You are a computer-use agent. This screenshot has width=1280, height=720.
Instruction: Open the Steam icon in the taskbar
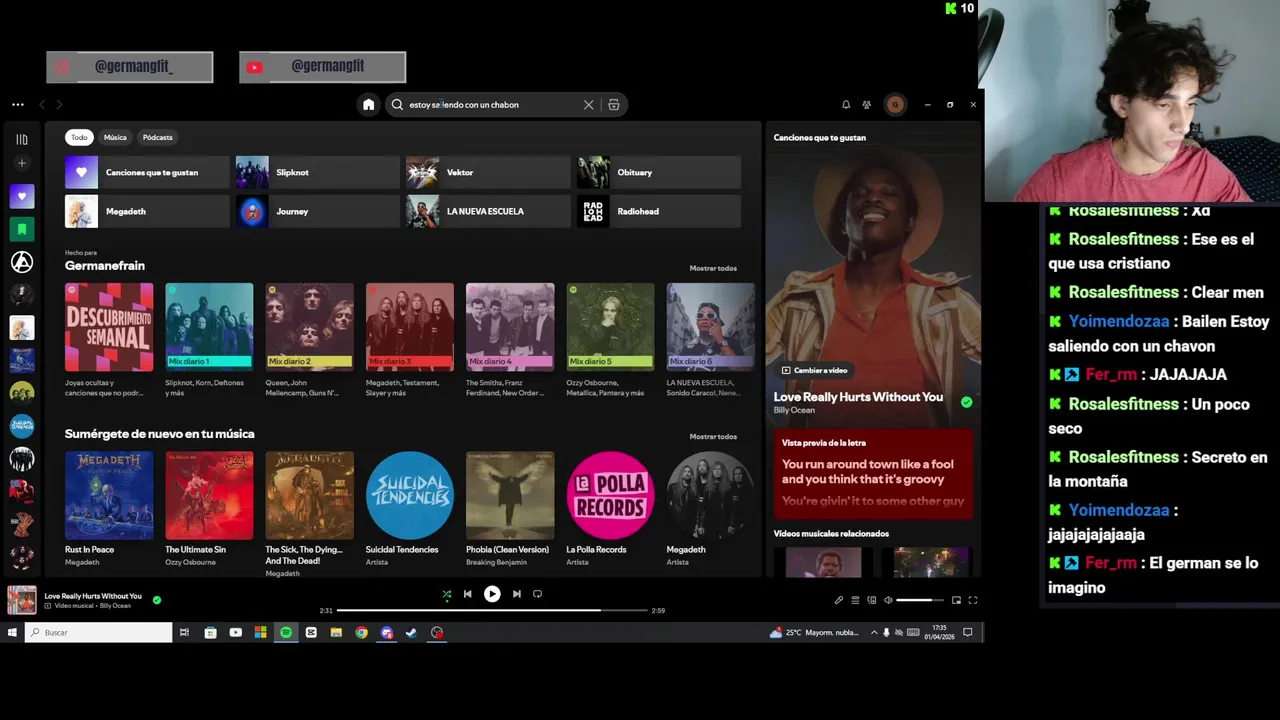point(411,632)
